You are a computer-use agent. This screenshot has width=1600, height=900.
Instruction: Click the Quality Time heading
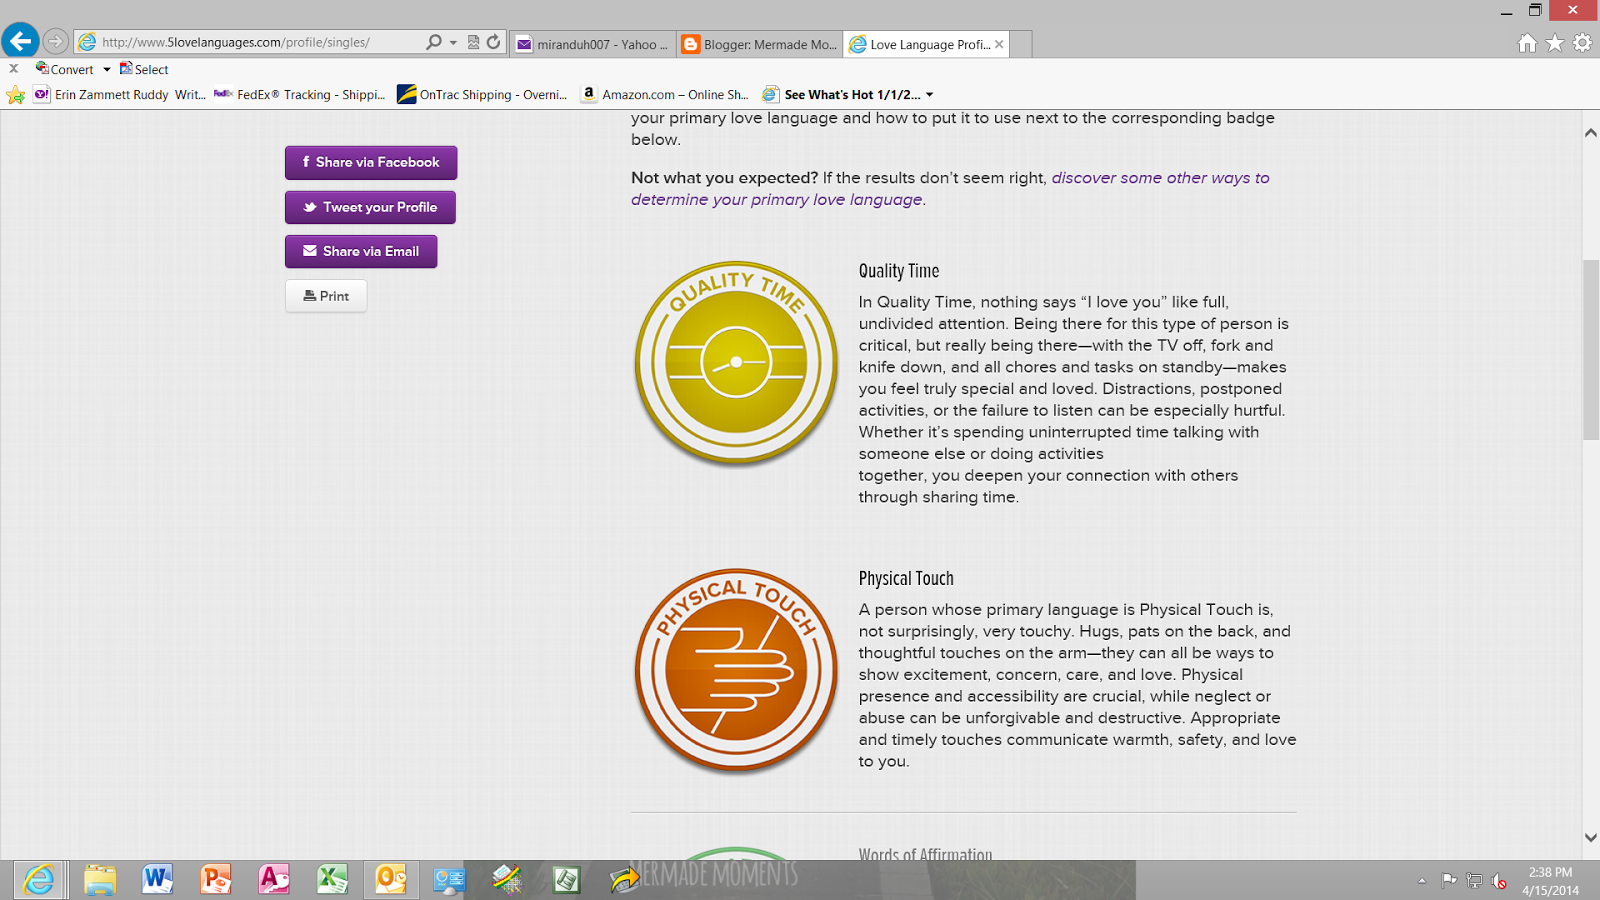899,271
